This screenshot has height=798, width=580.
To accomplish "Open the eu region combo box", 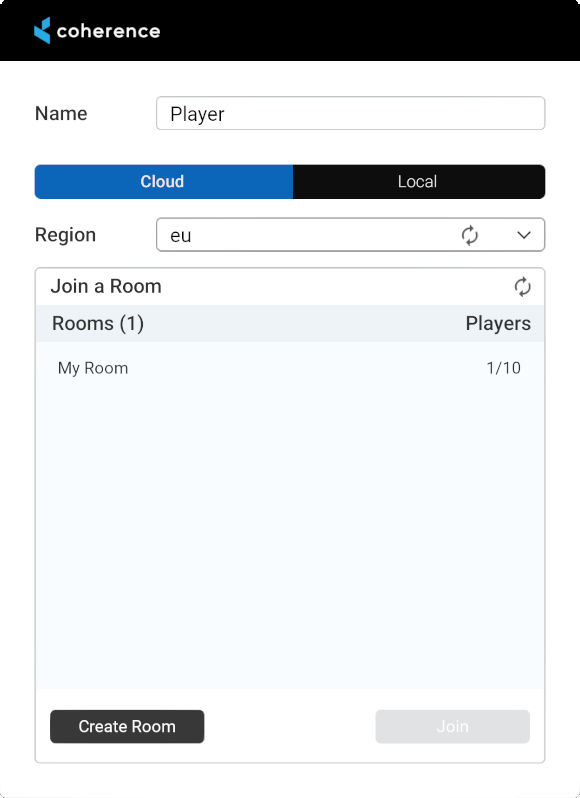I will tap(351, 235).
